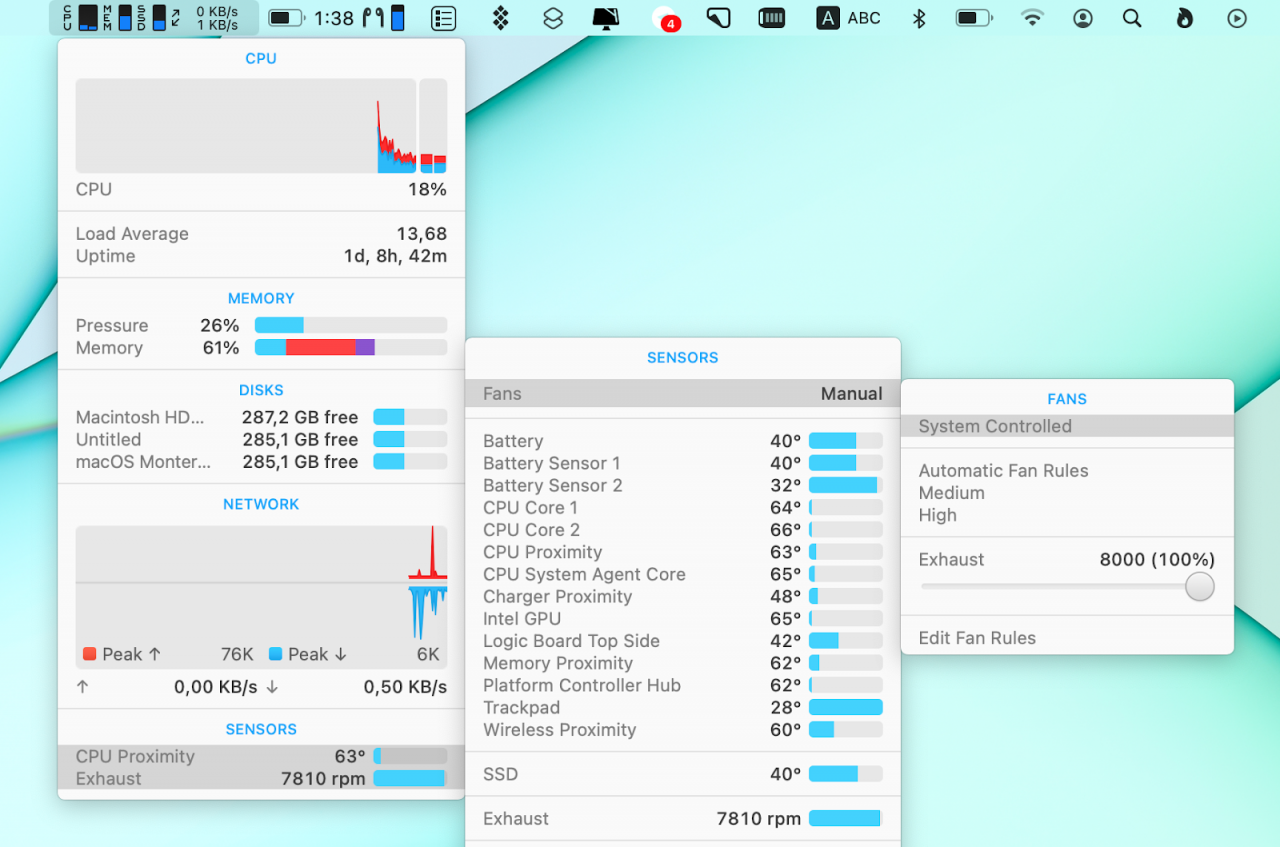This screenshot has height=847, width=1280.
Task: Expand the Fans row marked Manual
Action: [683, 393]
